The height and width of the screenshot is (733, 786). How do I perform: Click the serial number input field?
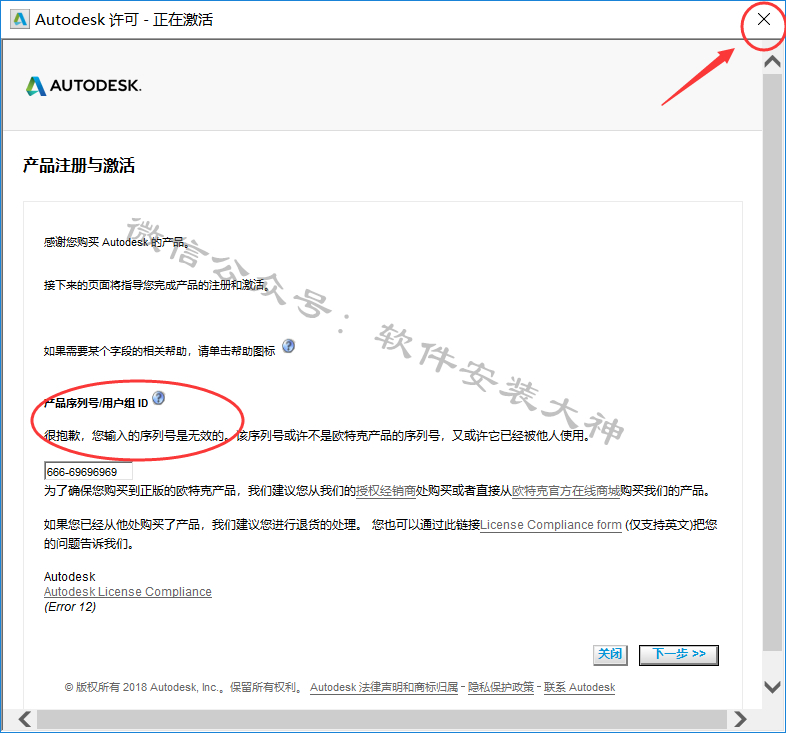88,472
